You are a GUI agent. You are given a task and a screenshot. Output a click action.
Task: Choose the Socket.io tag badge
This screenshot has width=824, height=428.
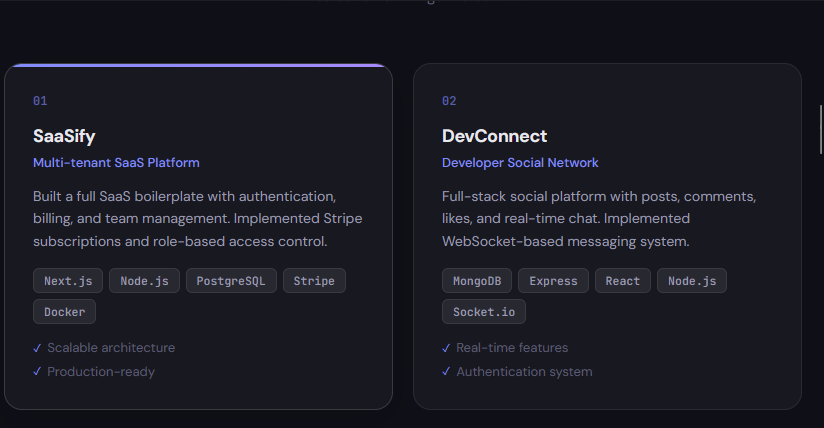click(x=484, y=312)
